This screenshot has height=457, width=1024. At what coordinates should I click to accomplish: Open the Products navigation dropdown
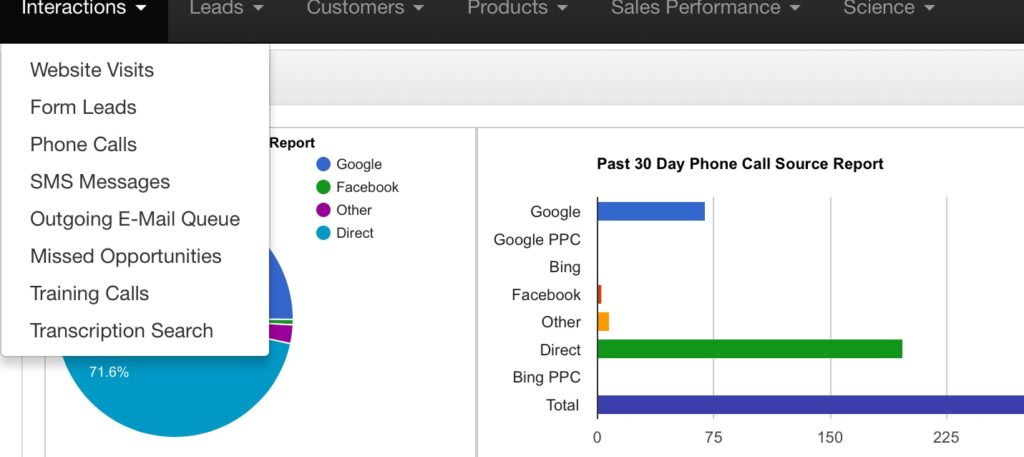coord(518,9)
